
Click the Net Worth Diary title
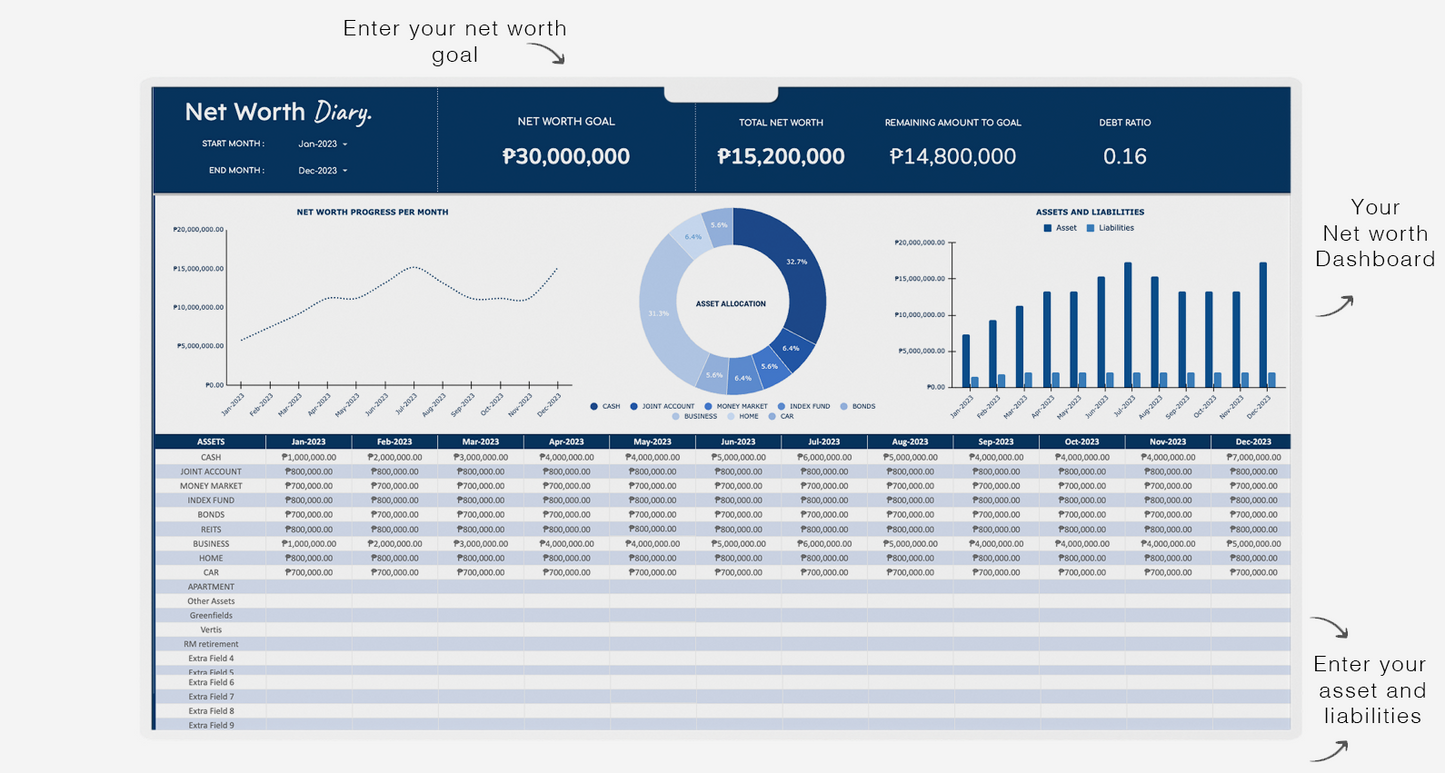coord(278,112)
